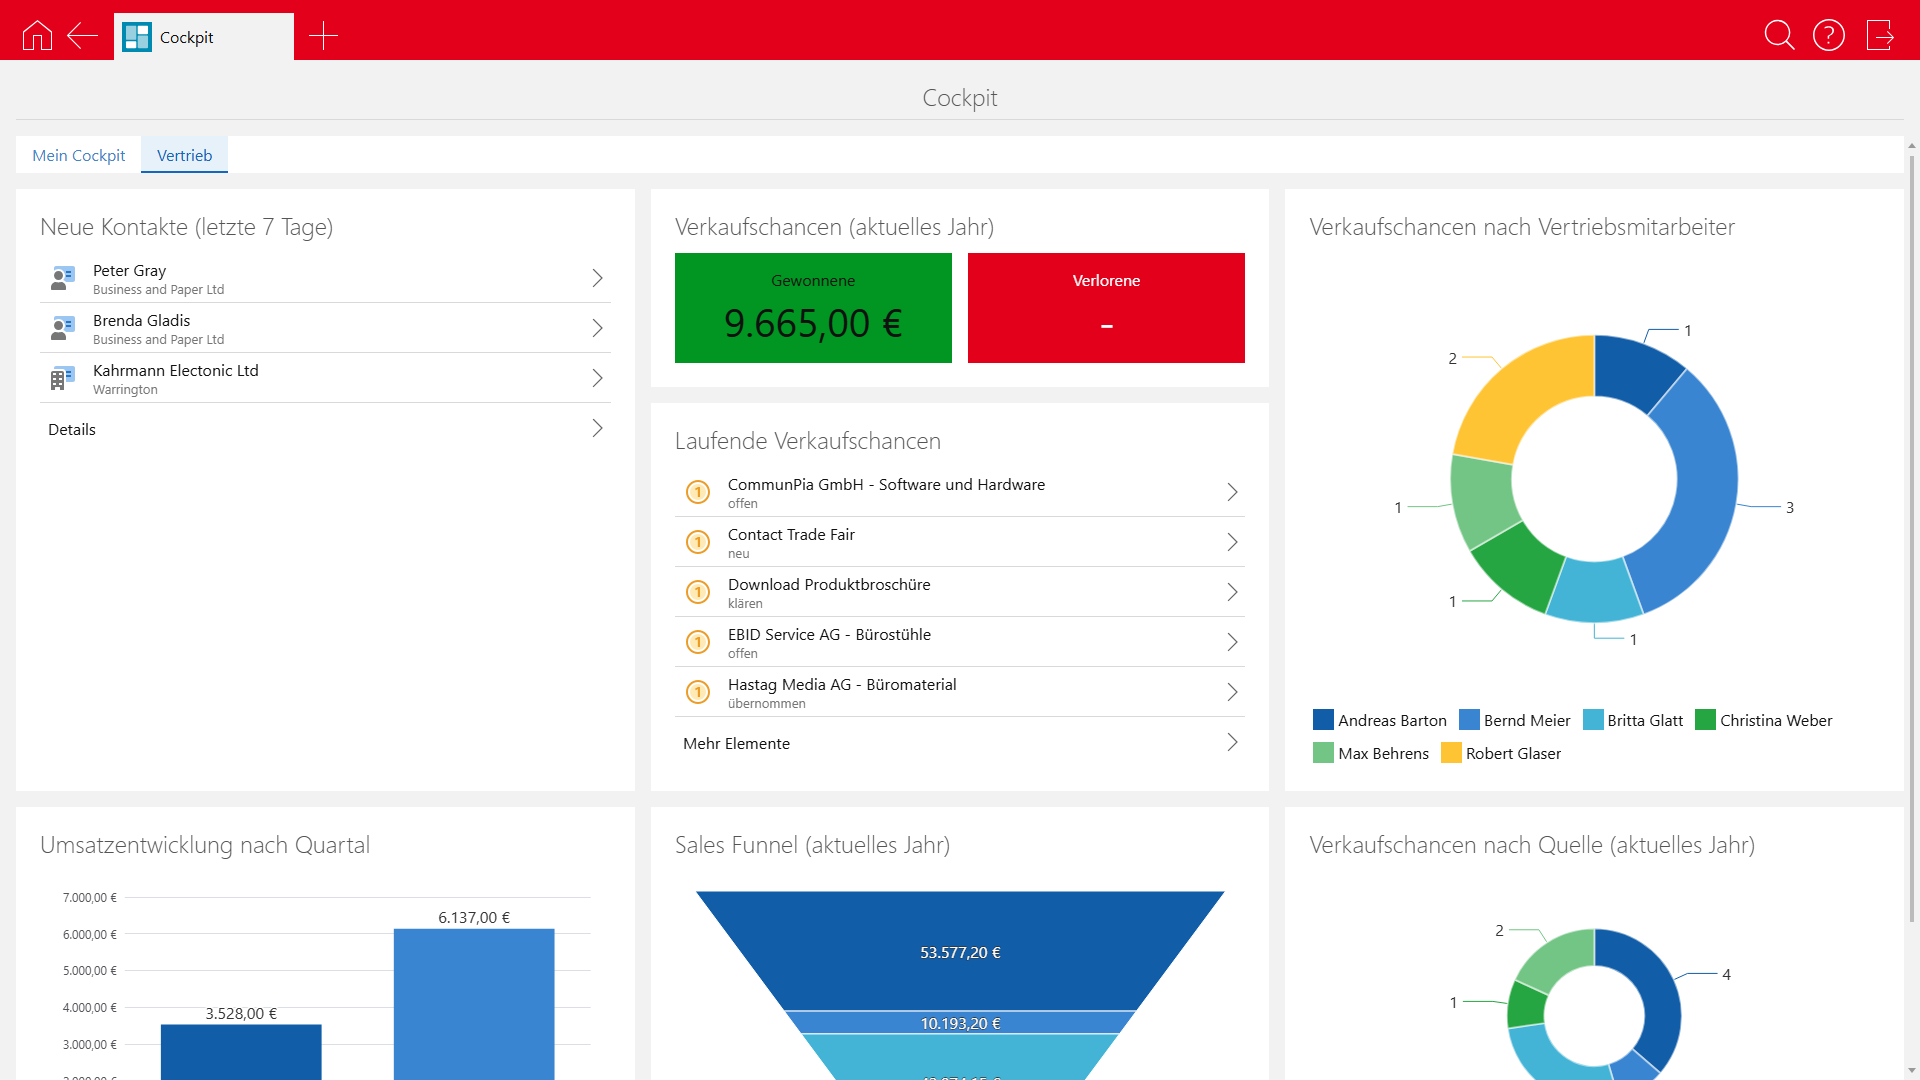Open Kahrmann Electonic Ltd row chevron
Viewport: 1920px width, 1080px height.
pyautogui.click(x=597, y=378)
